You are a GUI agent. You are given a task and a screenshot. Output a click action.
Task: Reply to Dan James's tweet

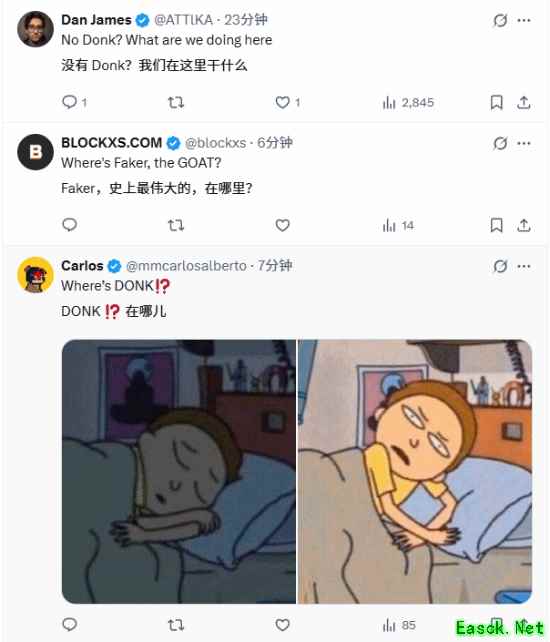point(69,102)
